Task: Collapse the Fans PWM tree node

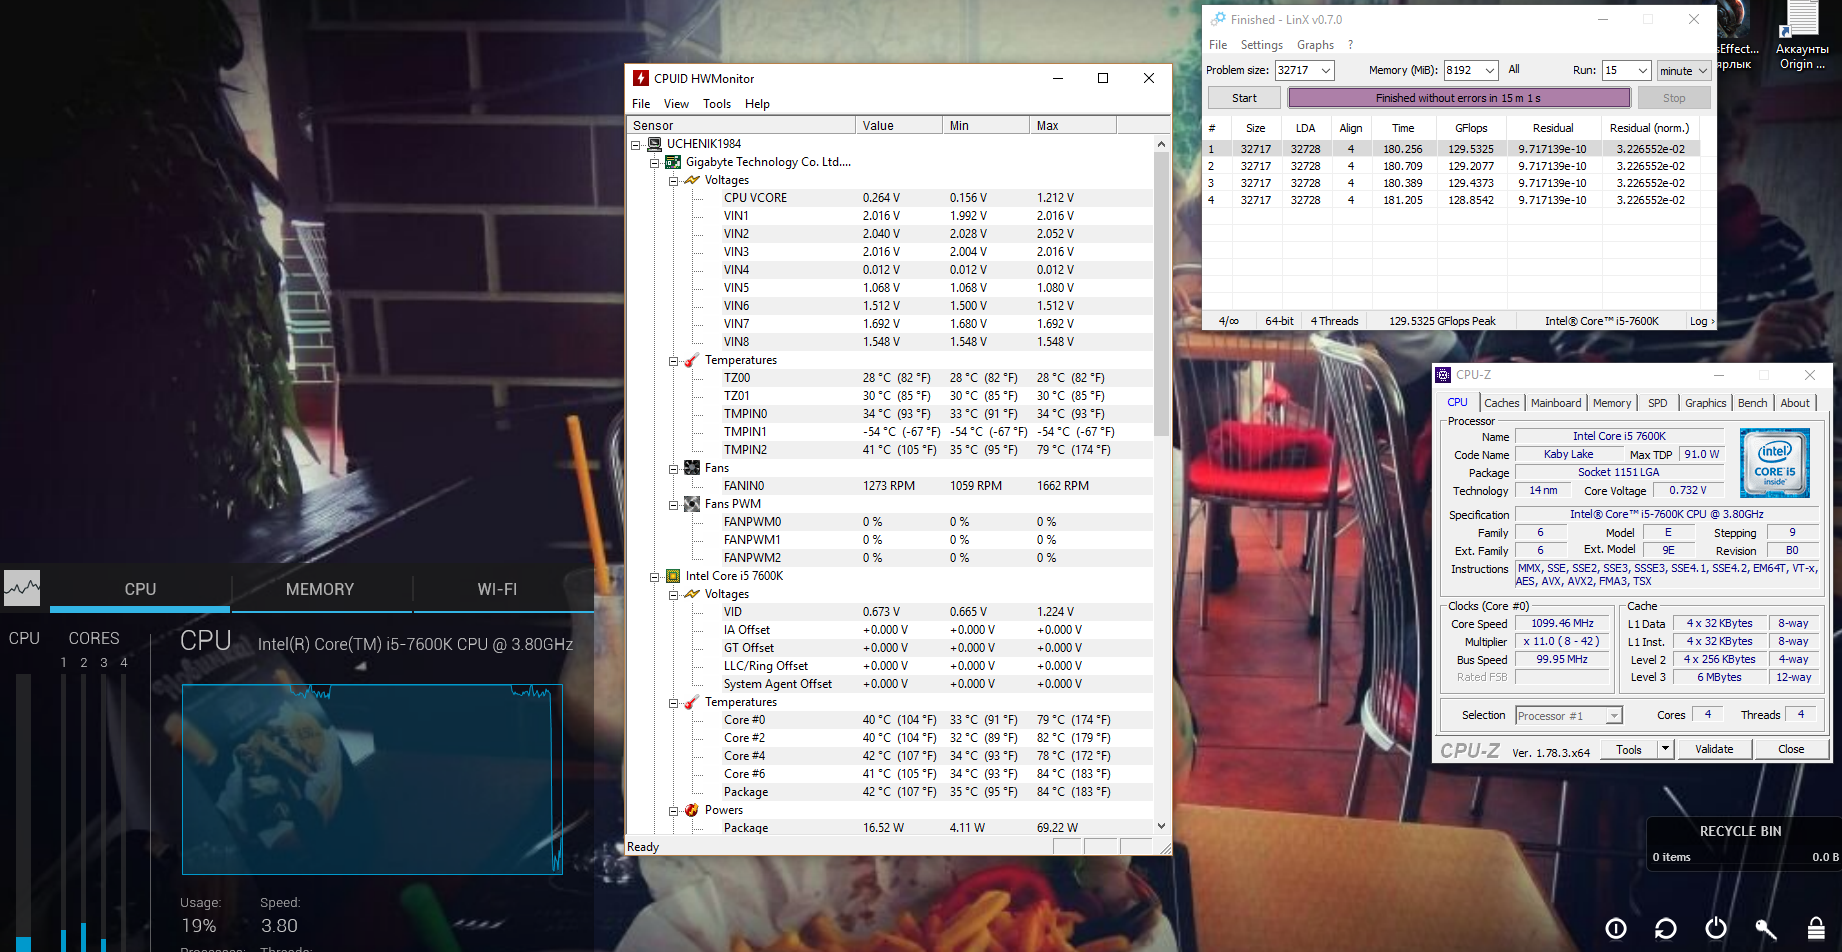Action: pos(674,505)
